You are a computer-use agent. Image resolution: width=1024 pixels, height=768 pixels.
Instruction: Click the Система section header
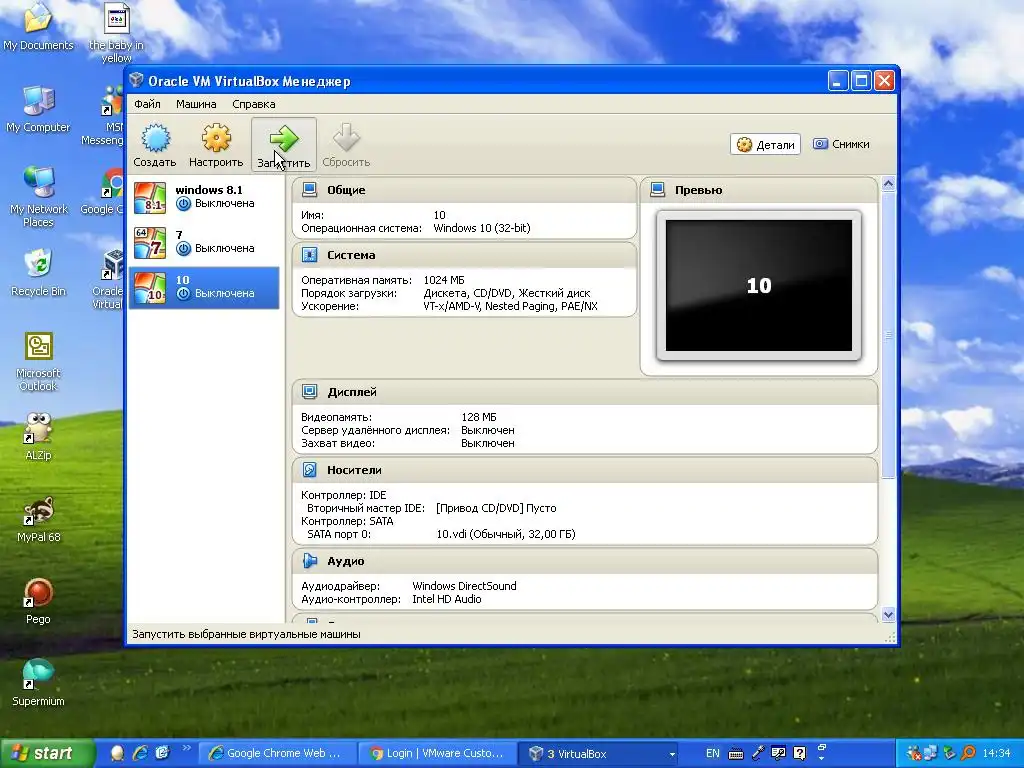[x=464, y=255]
